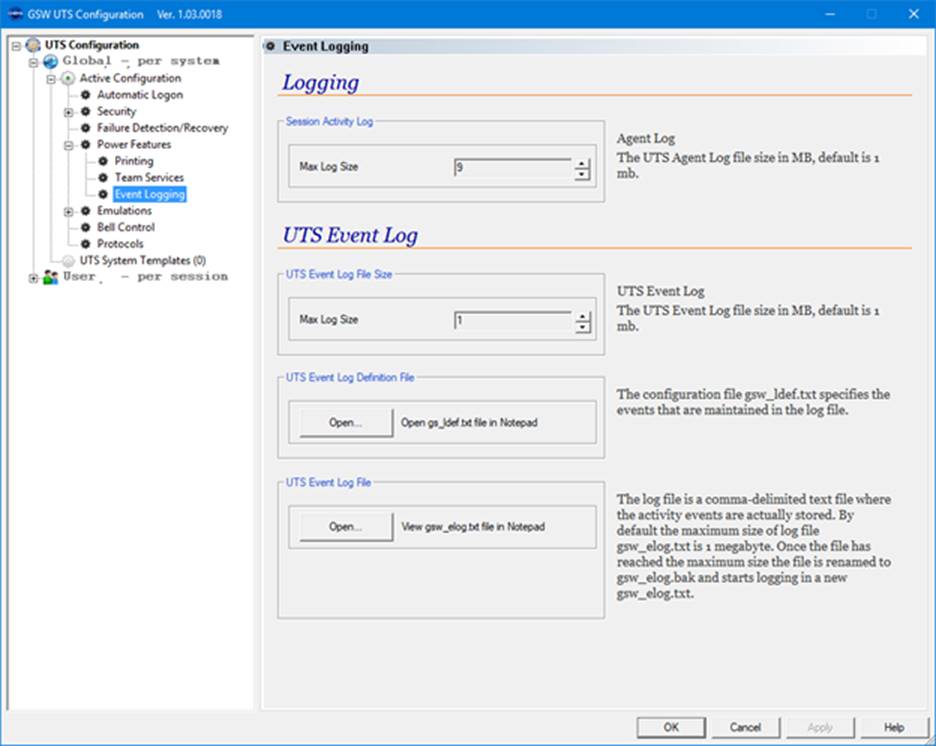Select Failure Detection/Recovery in the tree
Viewport: 936px width, 746px height.
tap(162, 128)
